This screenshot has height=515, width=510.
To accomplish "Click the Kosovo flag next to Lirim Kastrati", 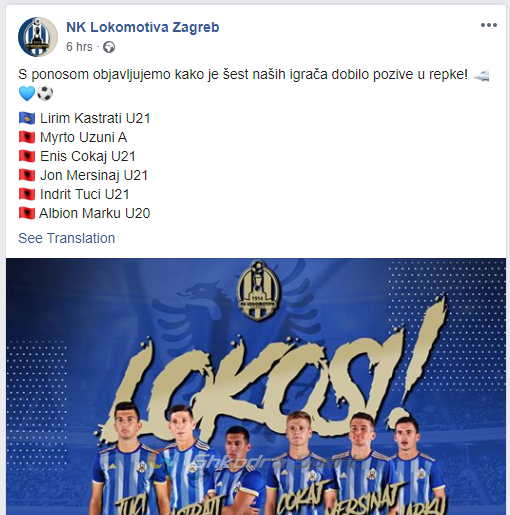I will pos(27,118).
